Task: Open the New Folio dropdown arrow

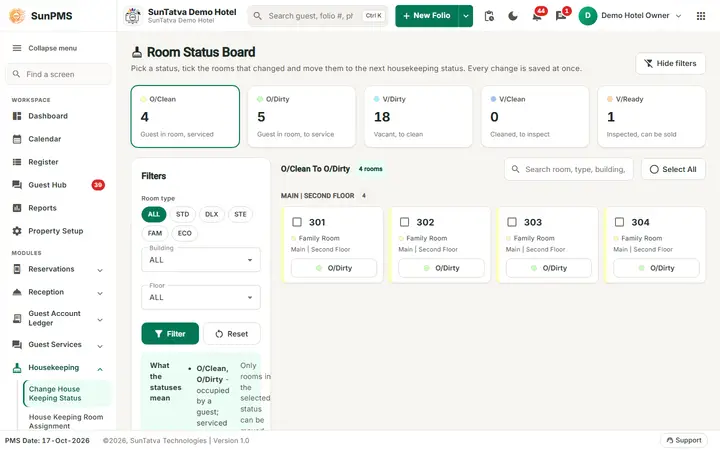Action: (x=466, y=16)
